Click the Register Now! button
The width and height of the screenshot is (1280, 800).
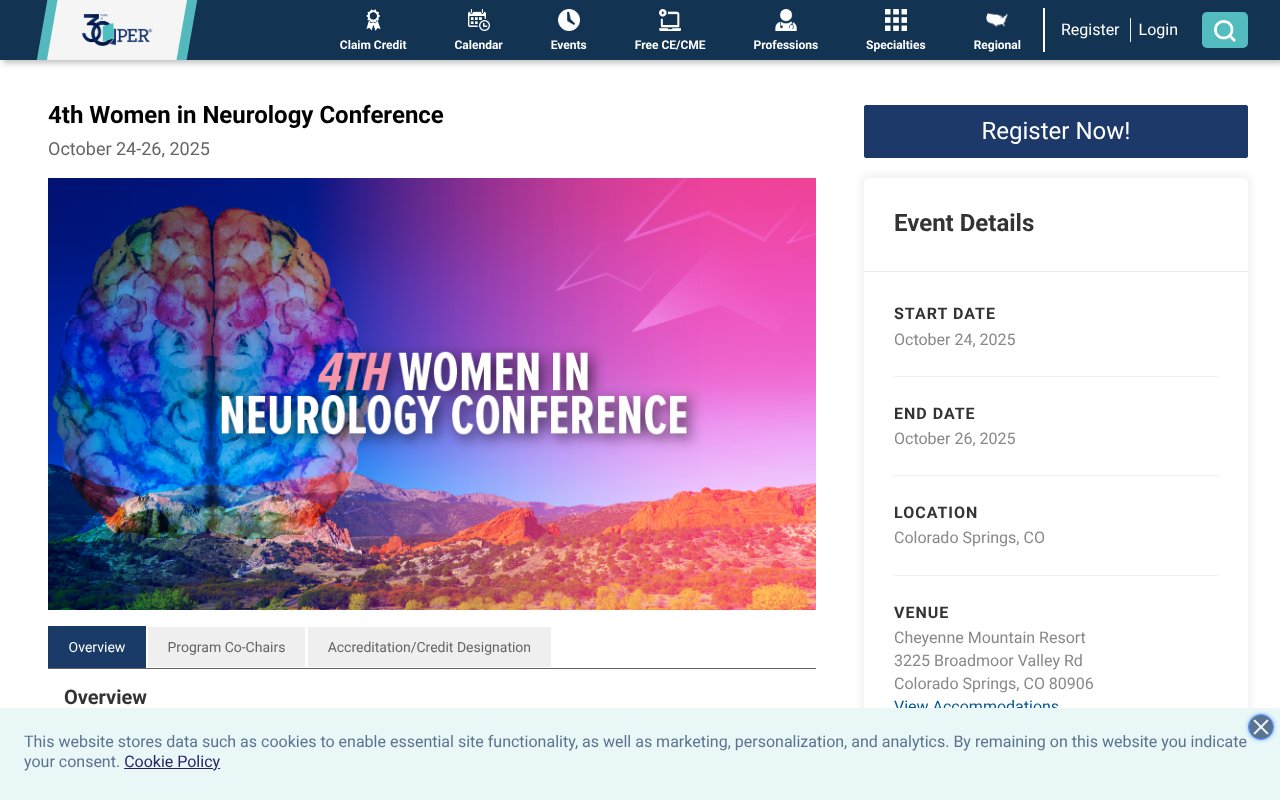click(x=1055, y=131)
